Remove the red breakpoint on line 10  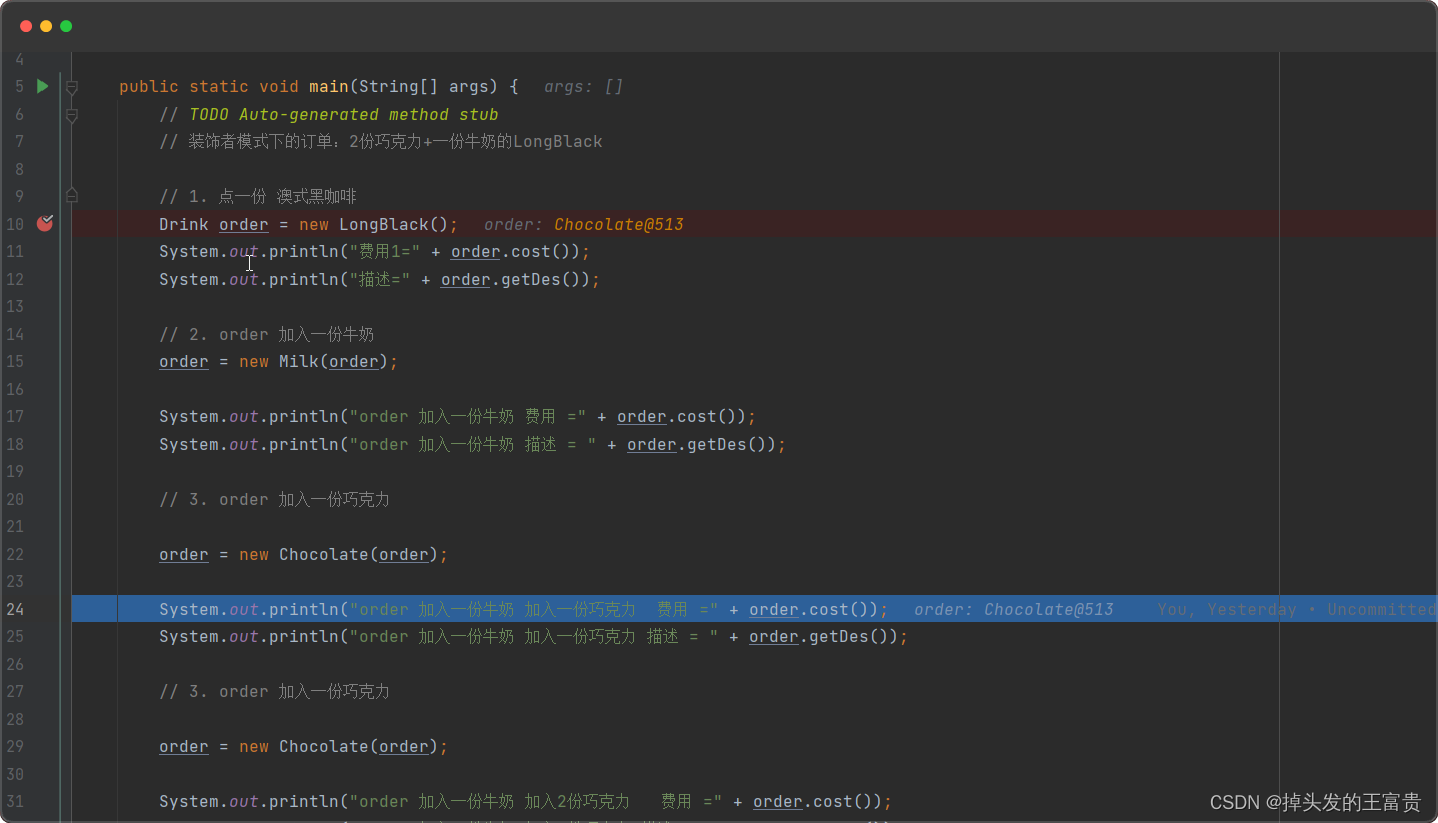click(44, 223)
